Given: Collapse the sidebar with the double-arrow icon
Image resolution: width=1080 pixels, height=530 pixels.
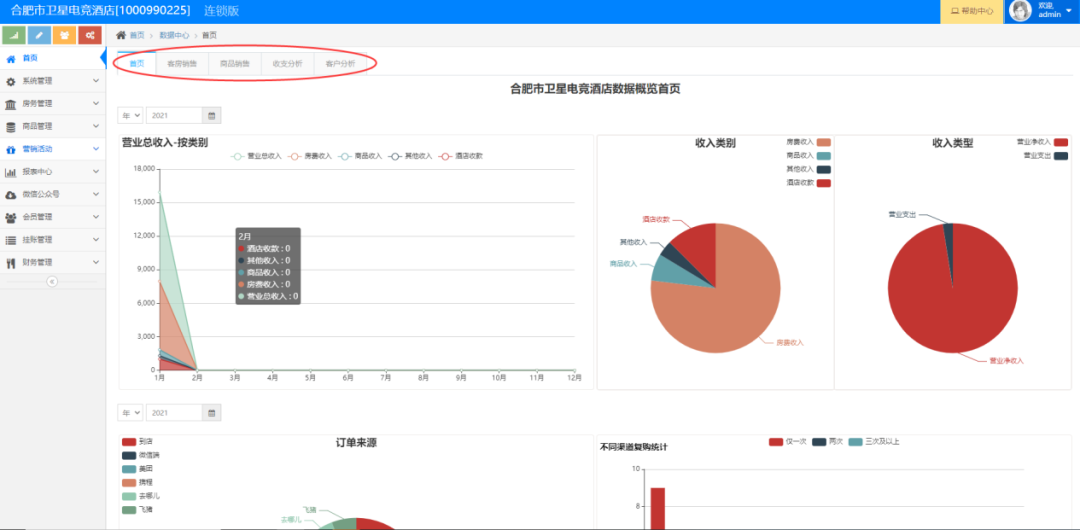Looking at the screenshot, I should click(52, 281).
